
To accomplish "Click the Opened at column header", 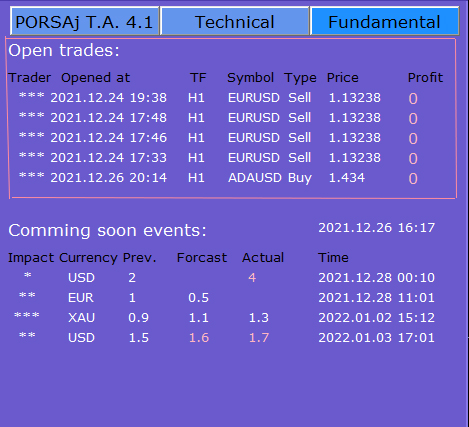I will (x=96, y=78).
